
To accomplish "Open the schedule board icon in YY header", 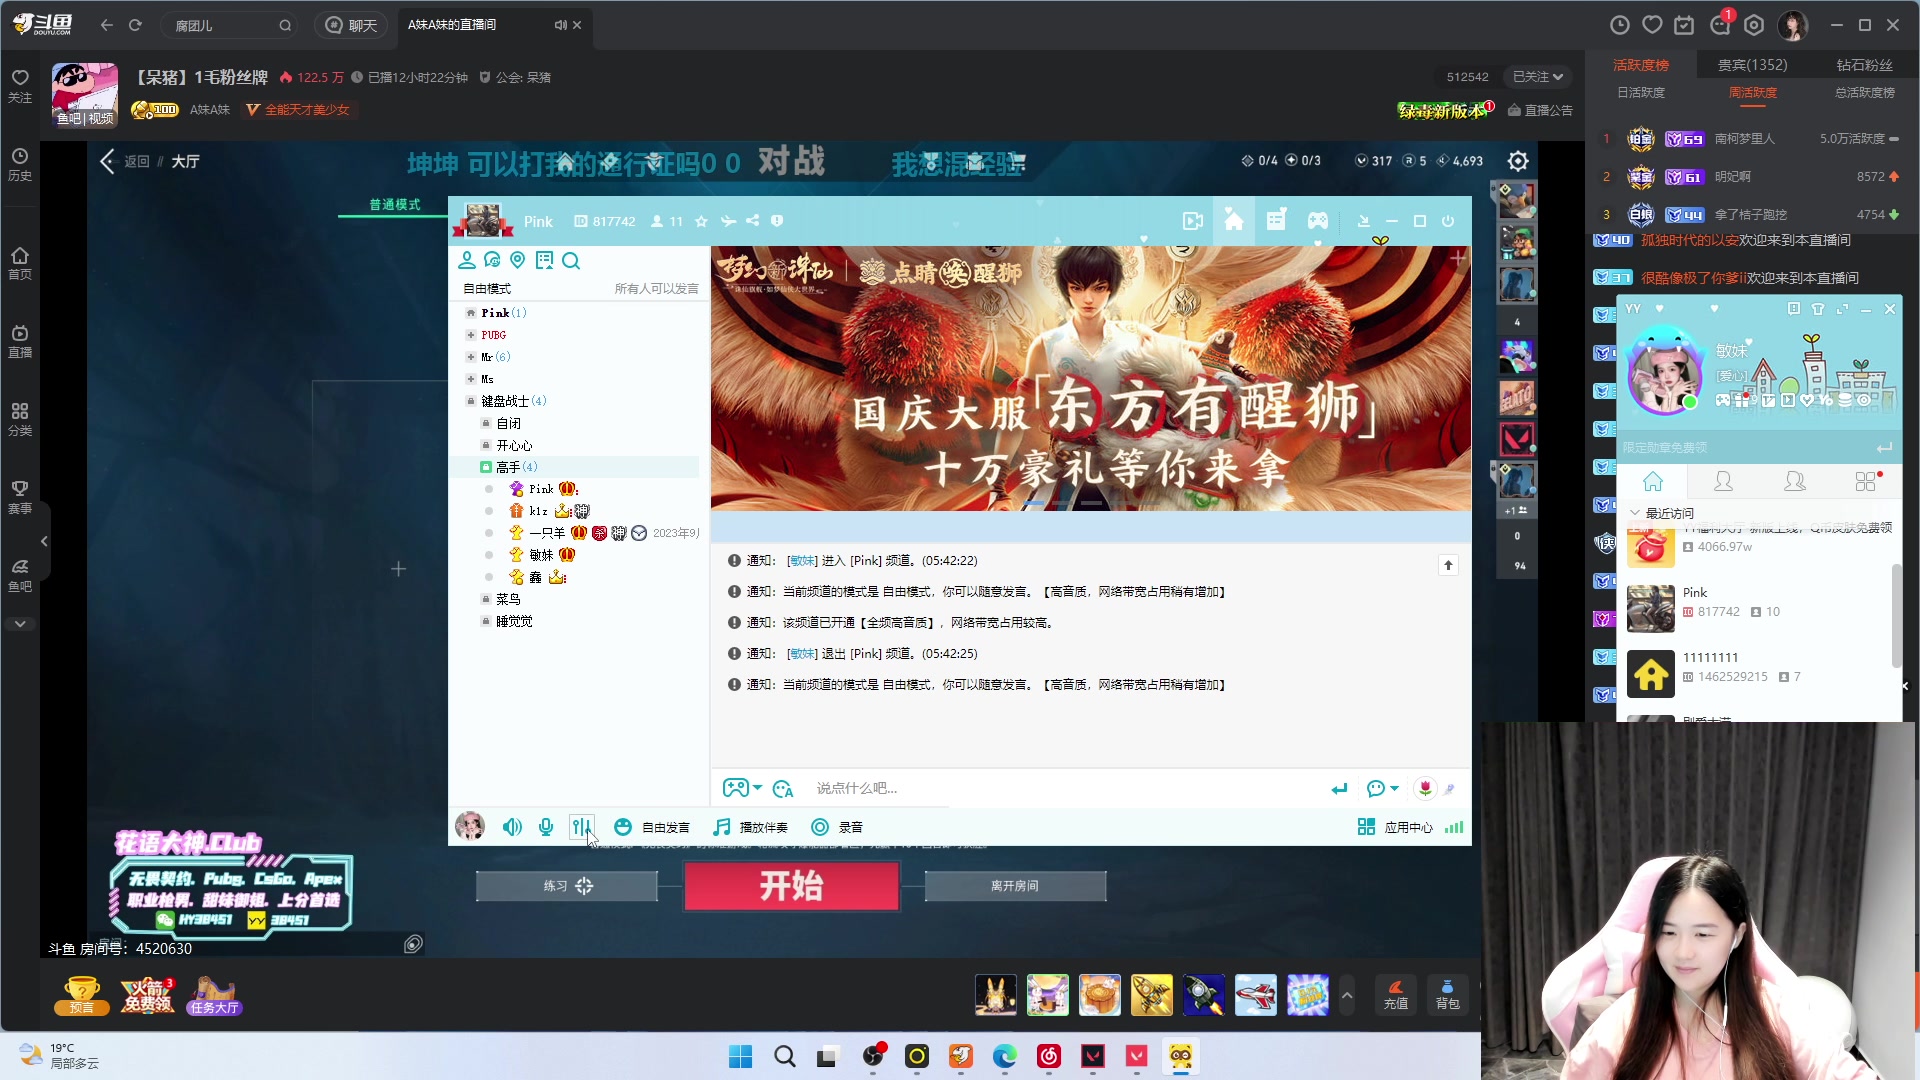I will pos(1276,221).
